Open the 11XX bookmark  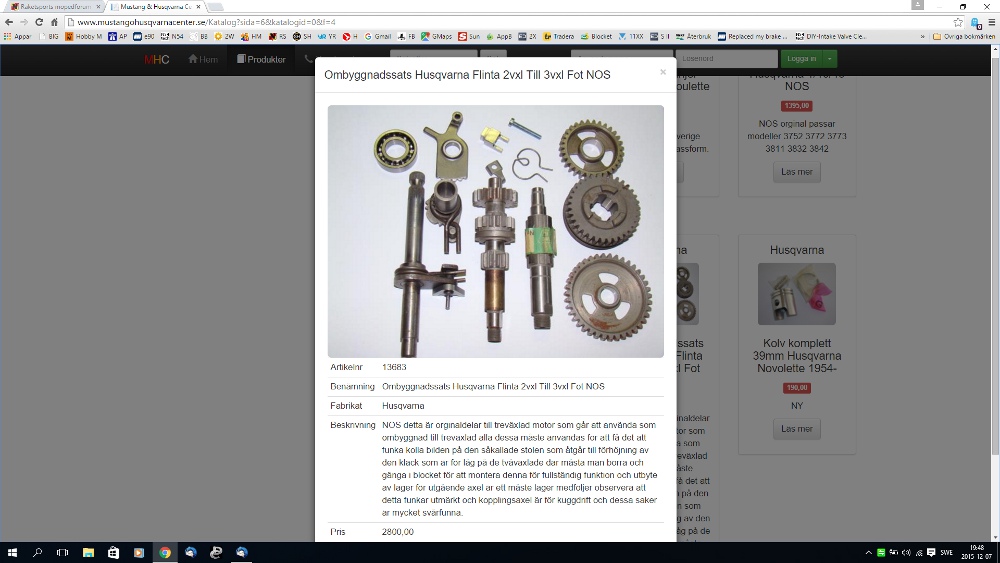[631, 36]
